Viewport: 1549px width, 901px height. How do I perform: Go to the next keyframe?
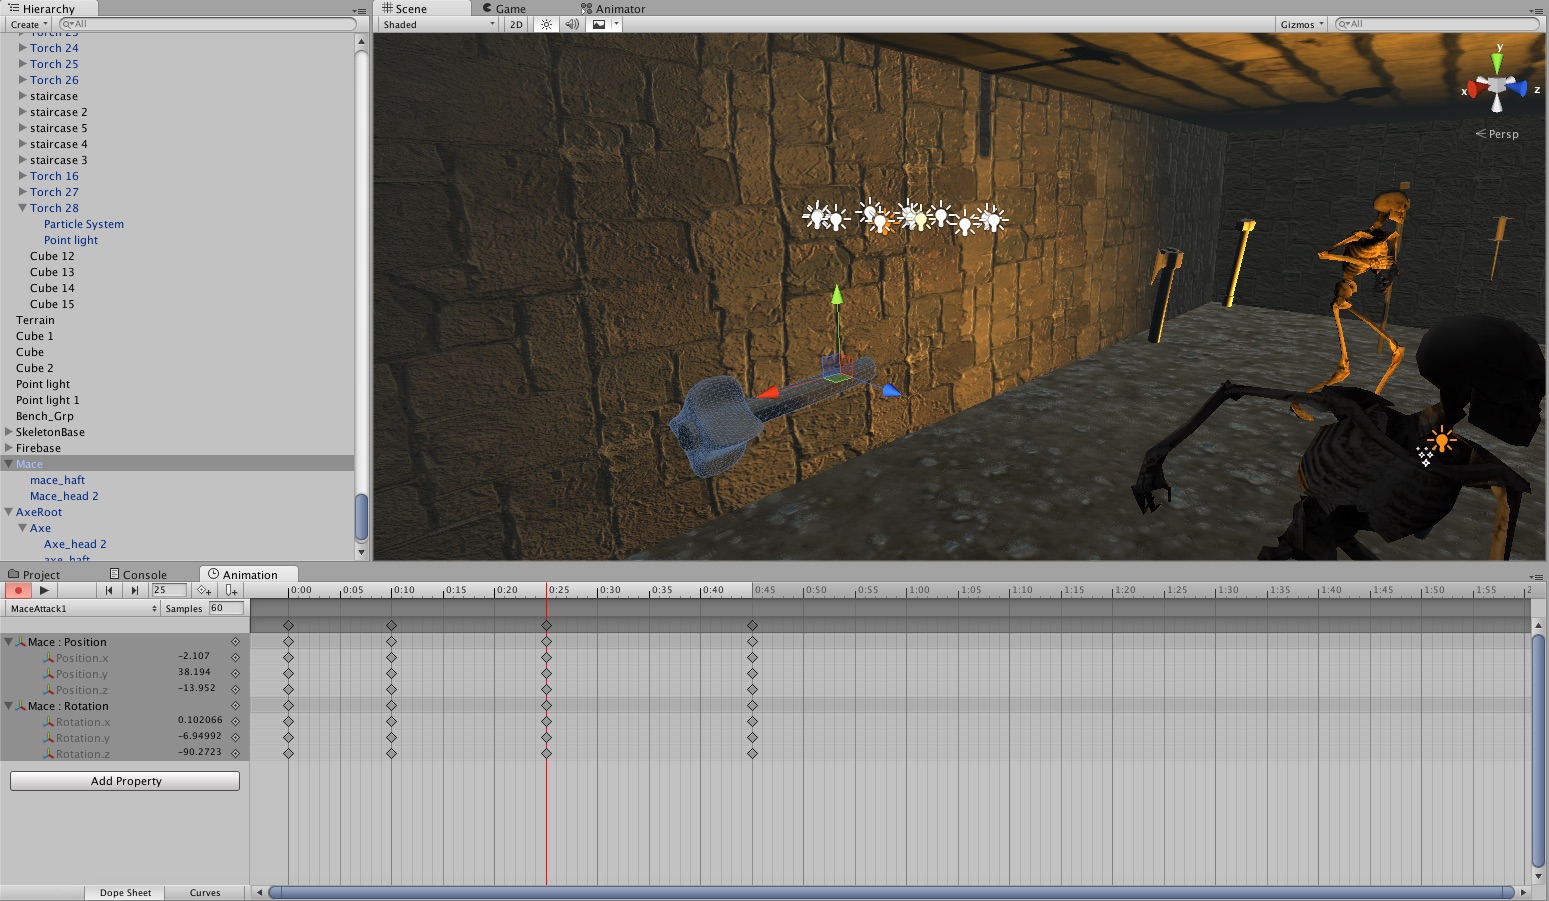[x=135, y=591]
